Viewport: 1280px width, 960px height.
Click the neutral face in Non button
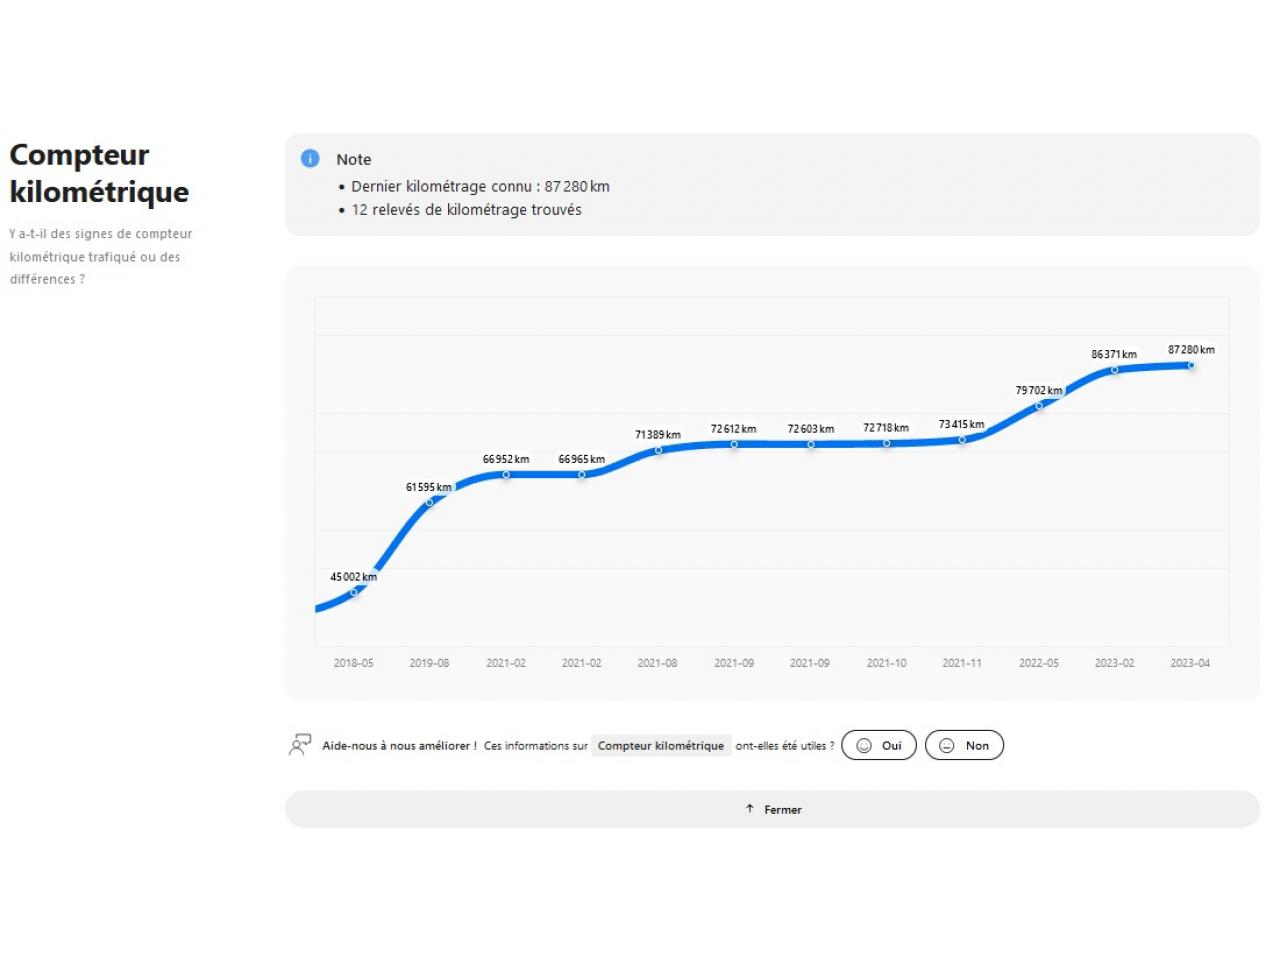coord(947,745)
